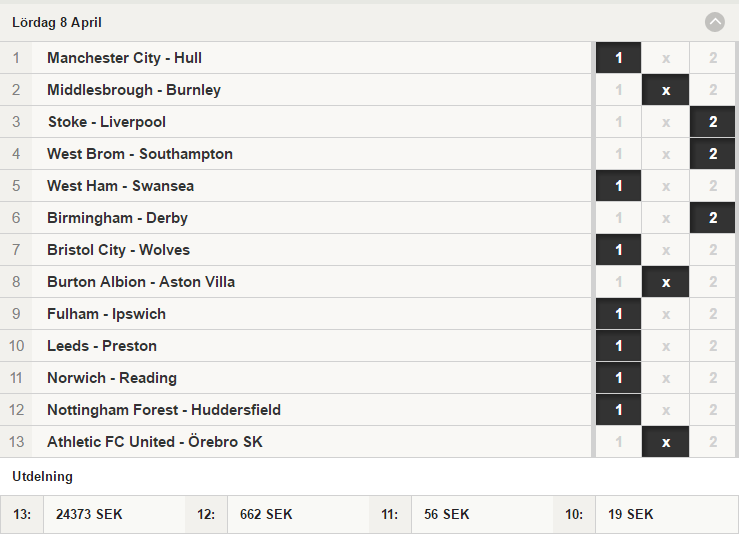Click the Norwich - Reading match name
740x535 pixels.
(x=112, y=378)
